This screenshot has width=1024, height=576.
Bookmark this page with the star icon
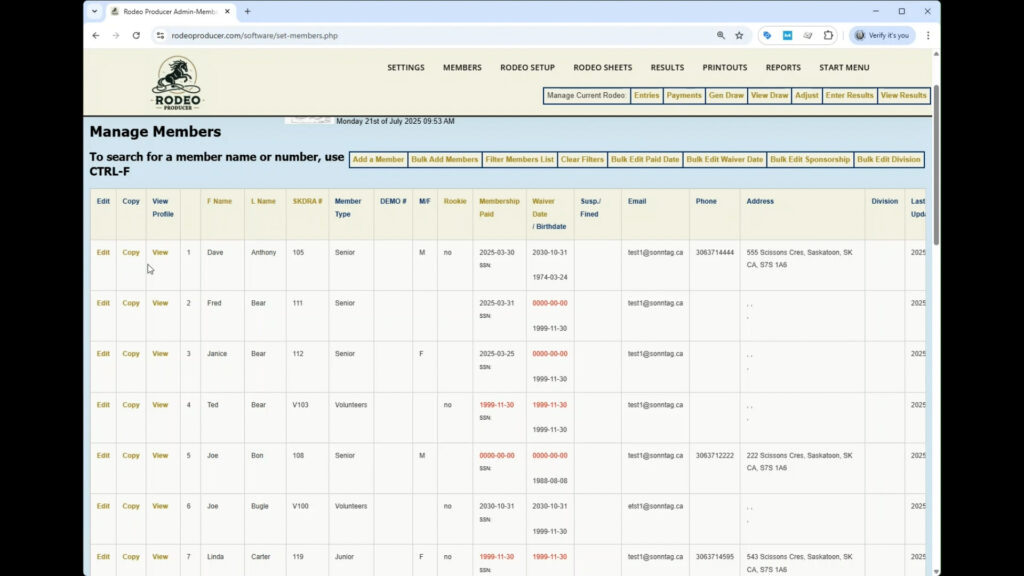(739, 35)
